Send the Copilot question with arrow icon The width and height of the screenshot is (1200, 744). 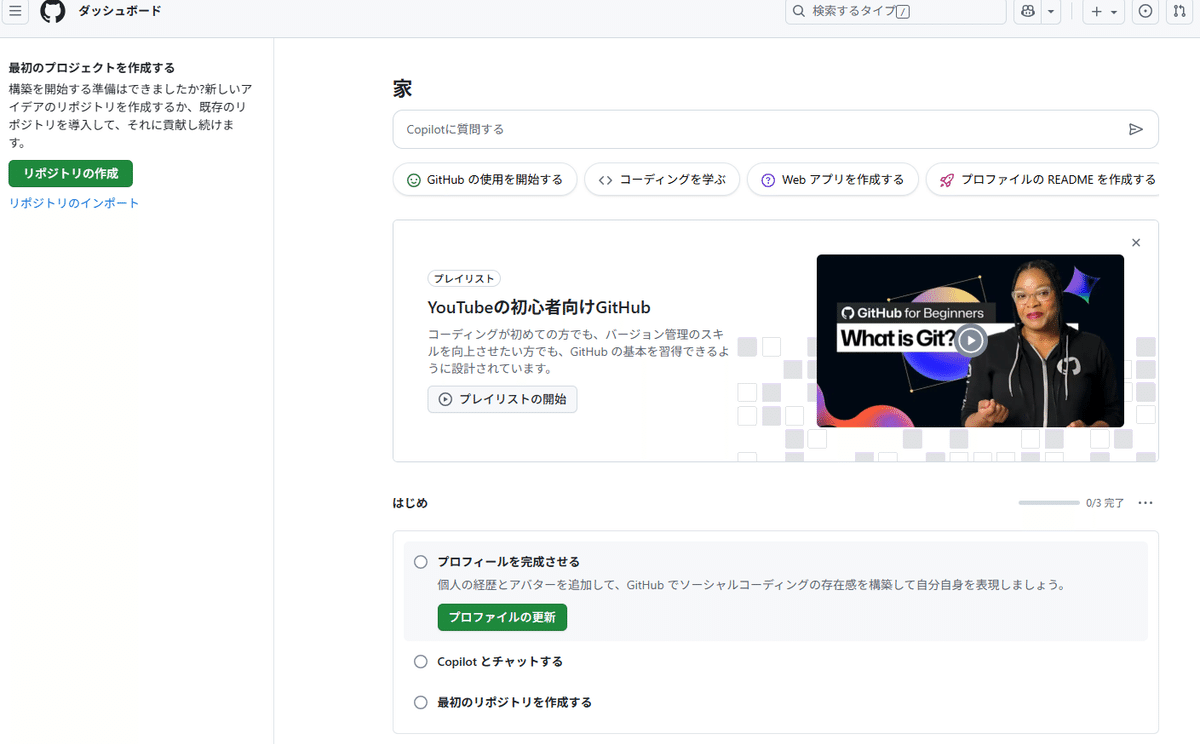click(1135, 129)
